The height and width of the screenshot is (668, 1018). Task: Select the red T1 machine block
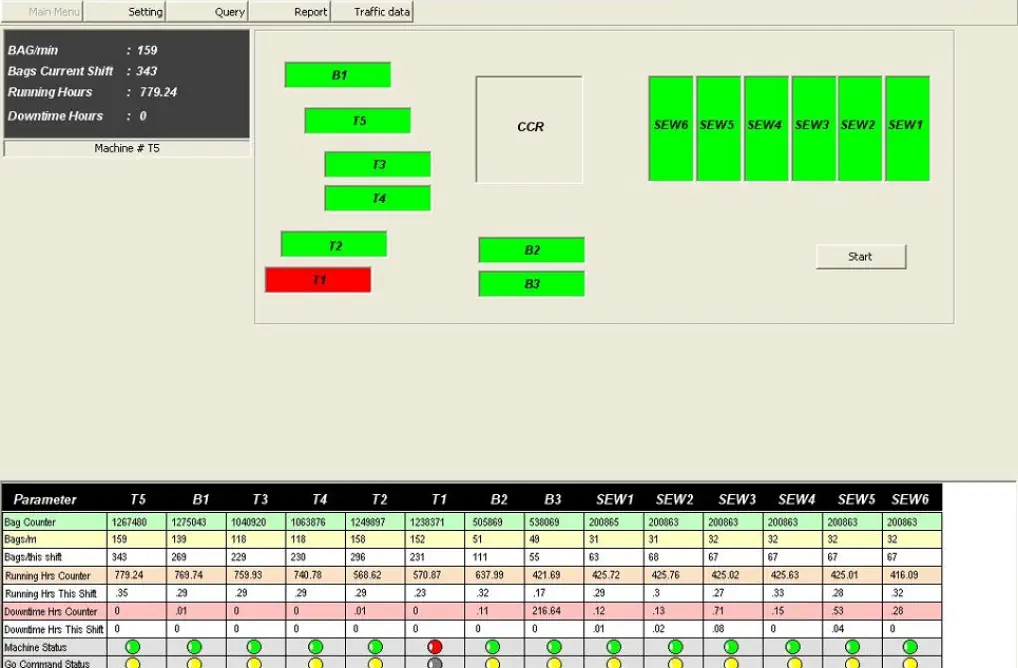coord(318,280)
